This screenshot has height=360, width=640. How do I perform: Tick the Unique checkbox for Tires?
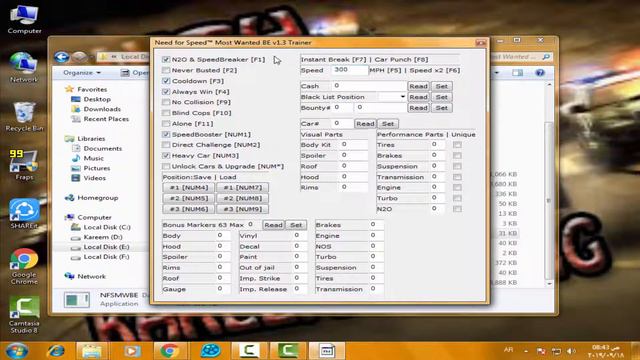coord(457,145)
